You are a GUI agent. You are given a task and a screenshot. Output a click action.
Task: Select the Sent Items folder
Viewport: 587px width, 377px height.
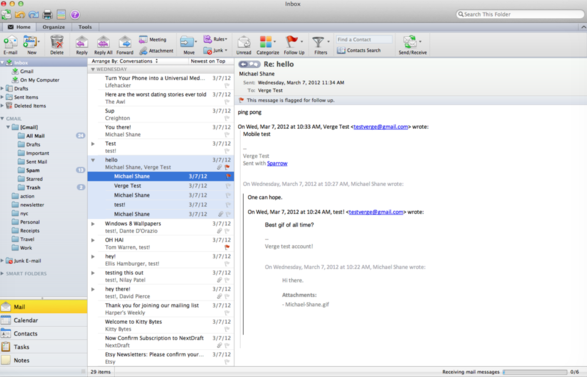tap(26, 97)
